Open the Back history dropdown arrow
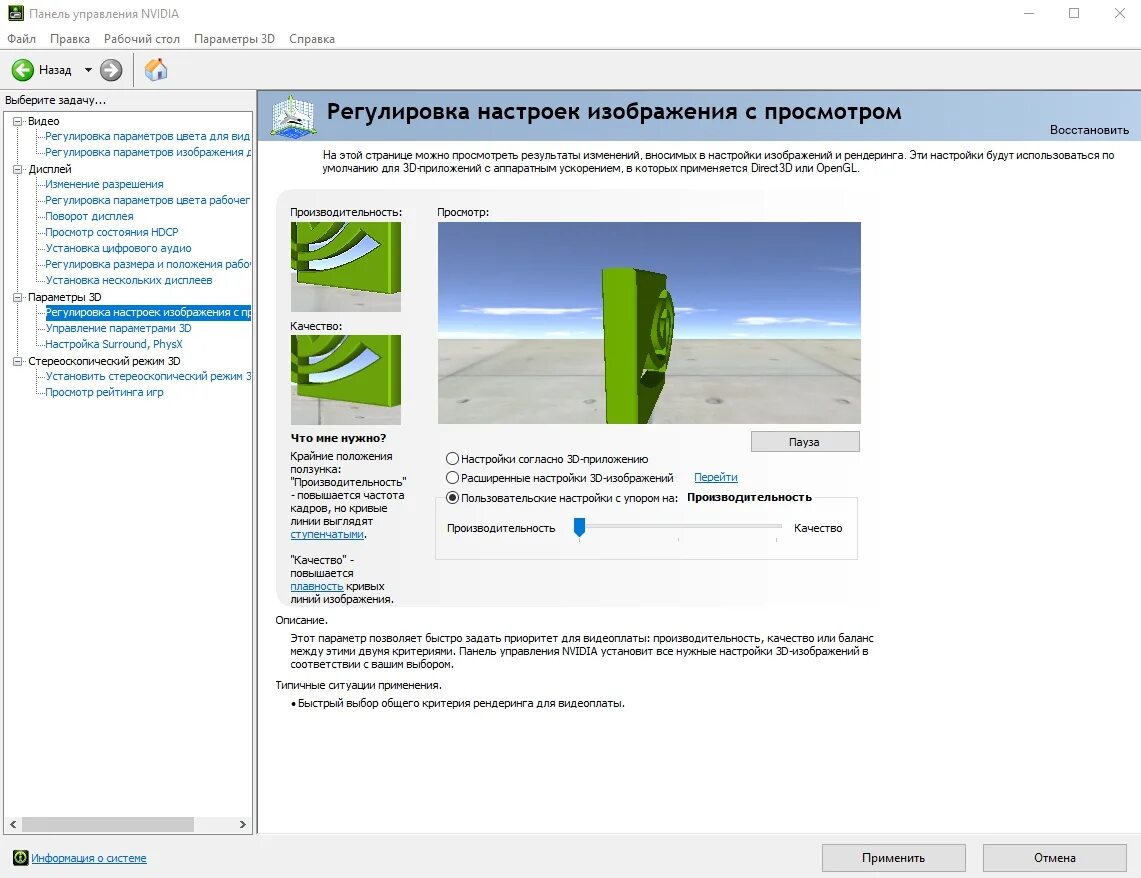This screenshot has width=1141, height=878. (88, 70)
